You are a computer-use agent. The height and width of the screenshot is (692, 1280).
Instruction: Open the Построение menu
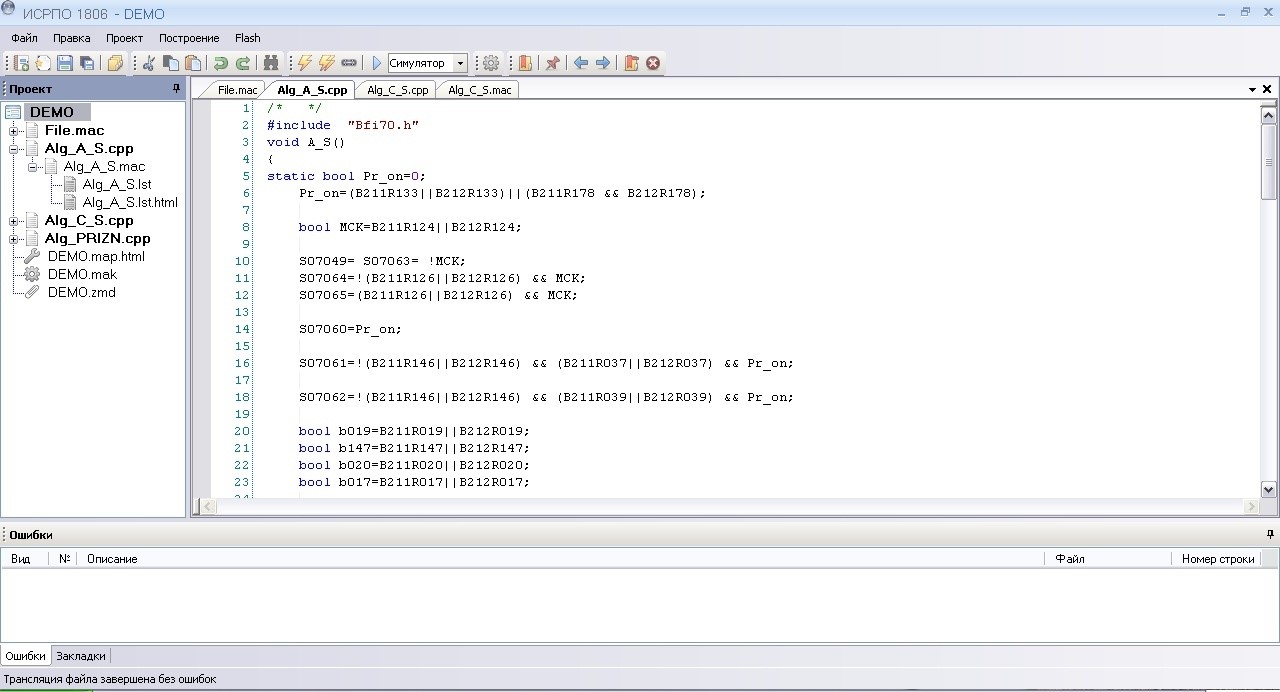click(x=189, y=38)
